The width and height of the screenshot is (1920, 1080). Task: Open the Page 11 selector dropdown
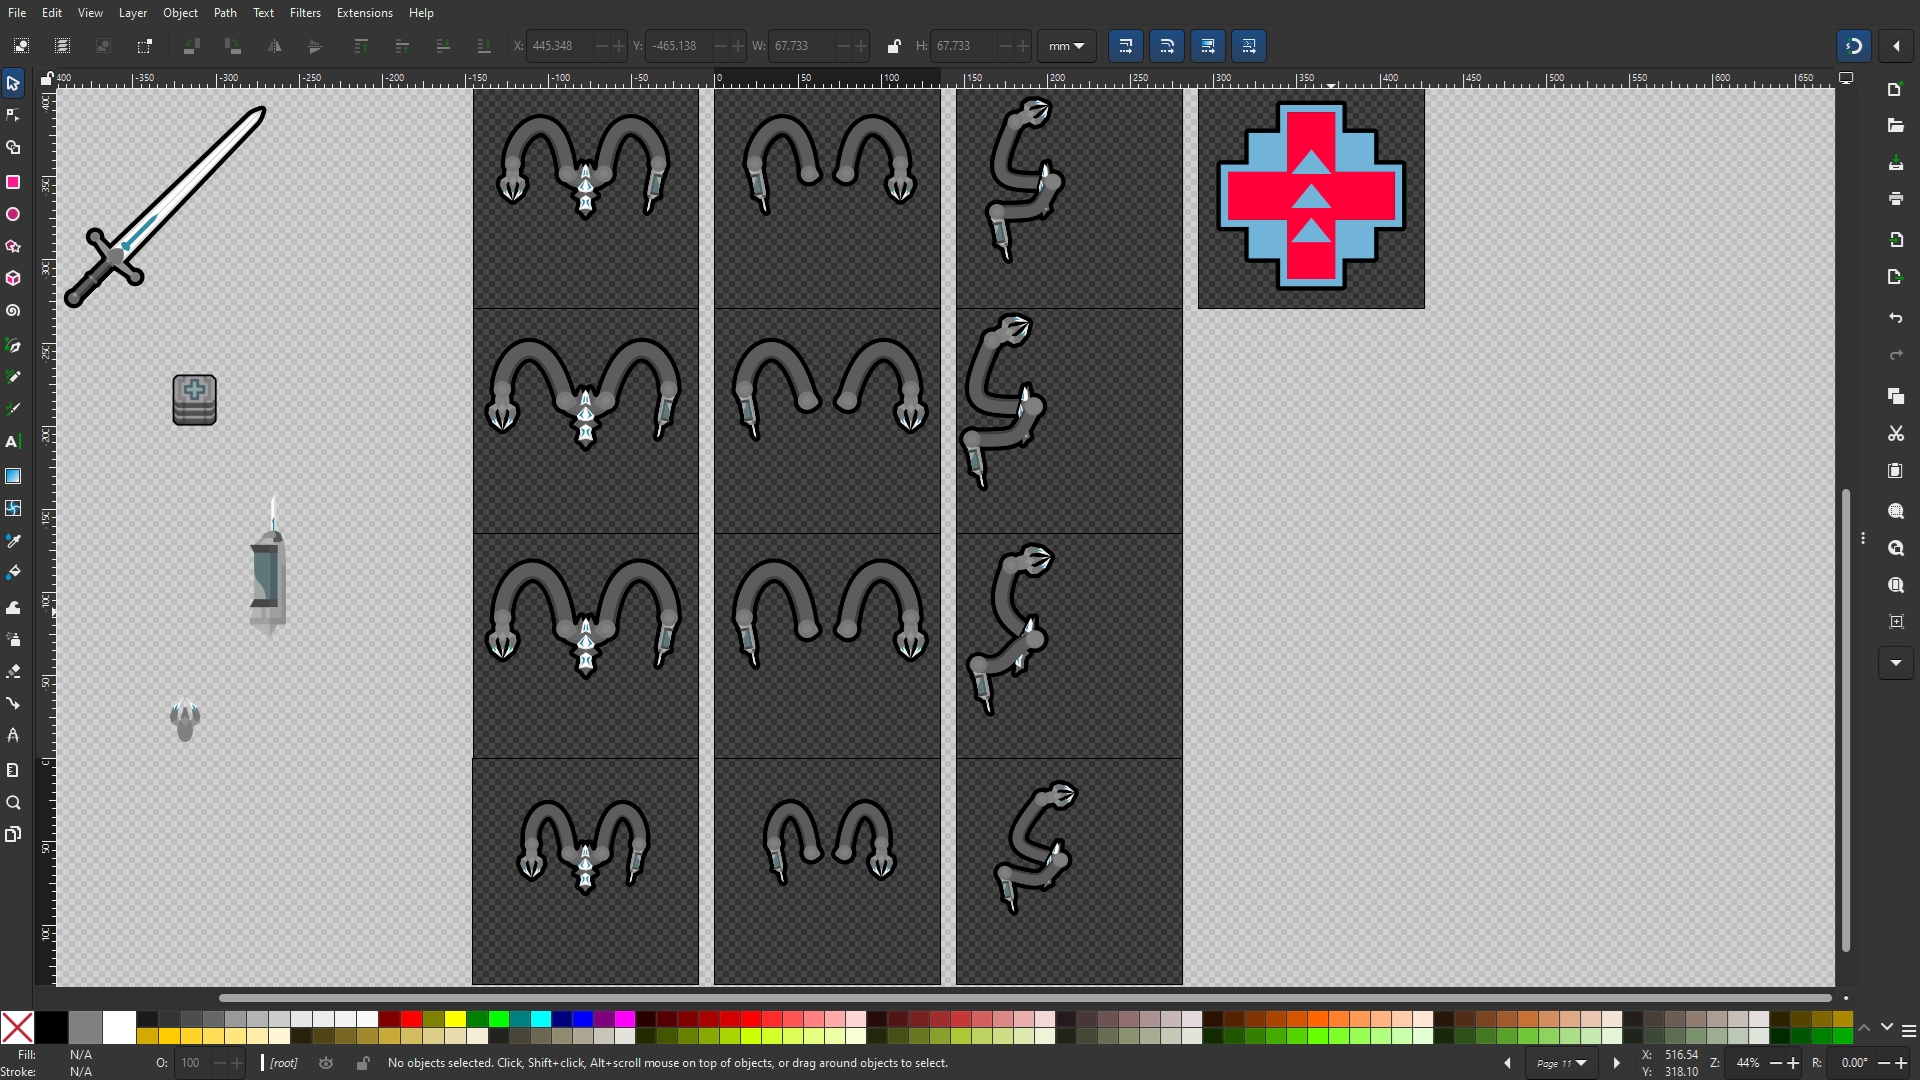coord(1561,1063)
